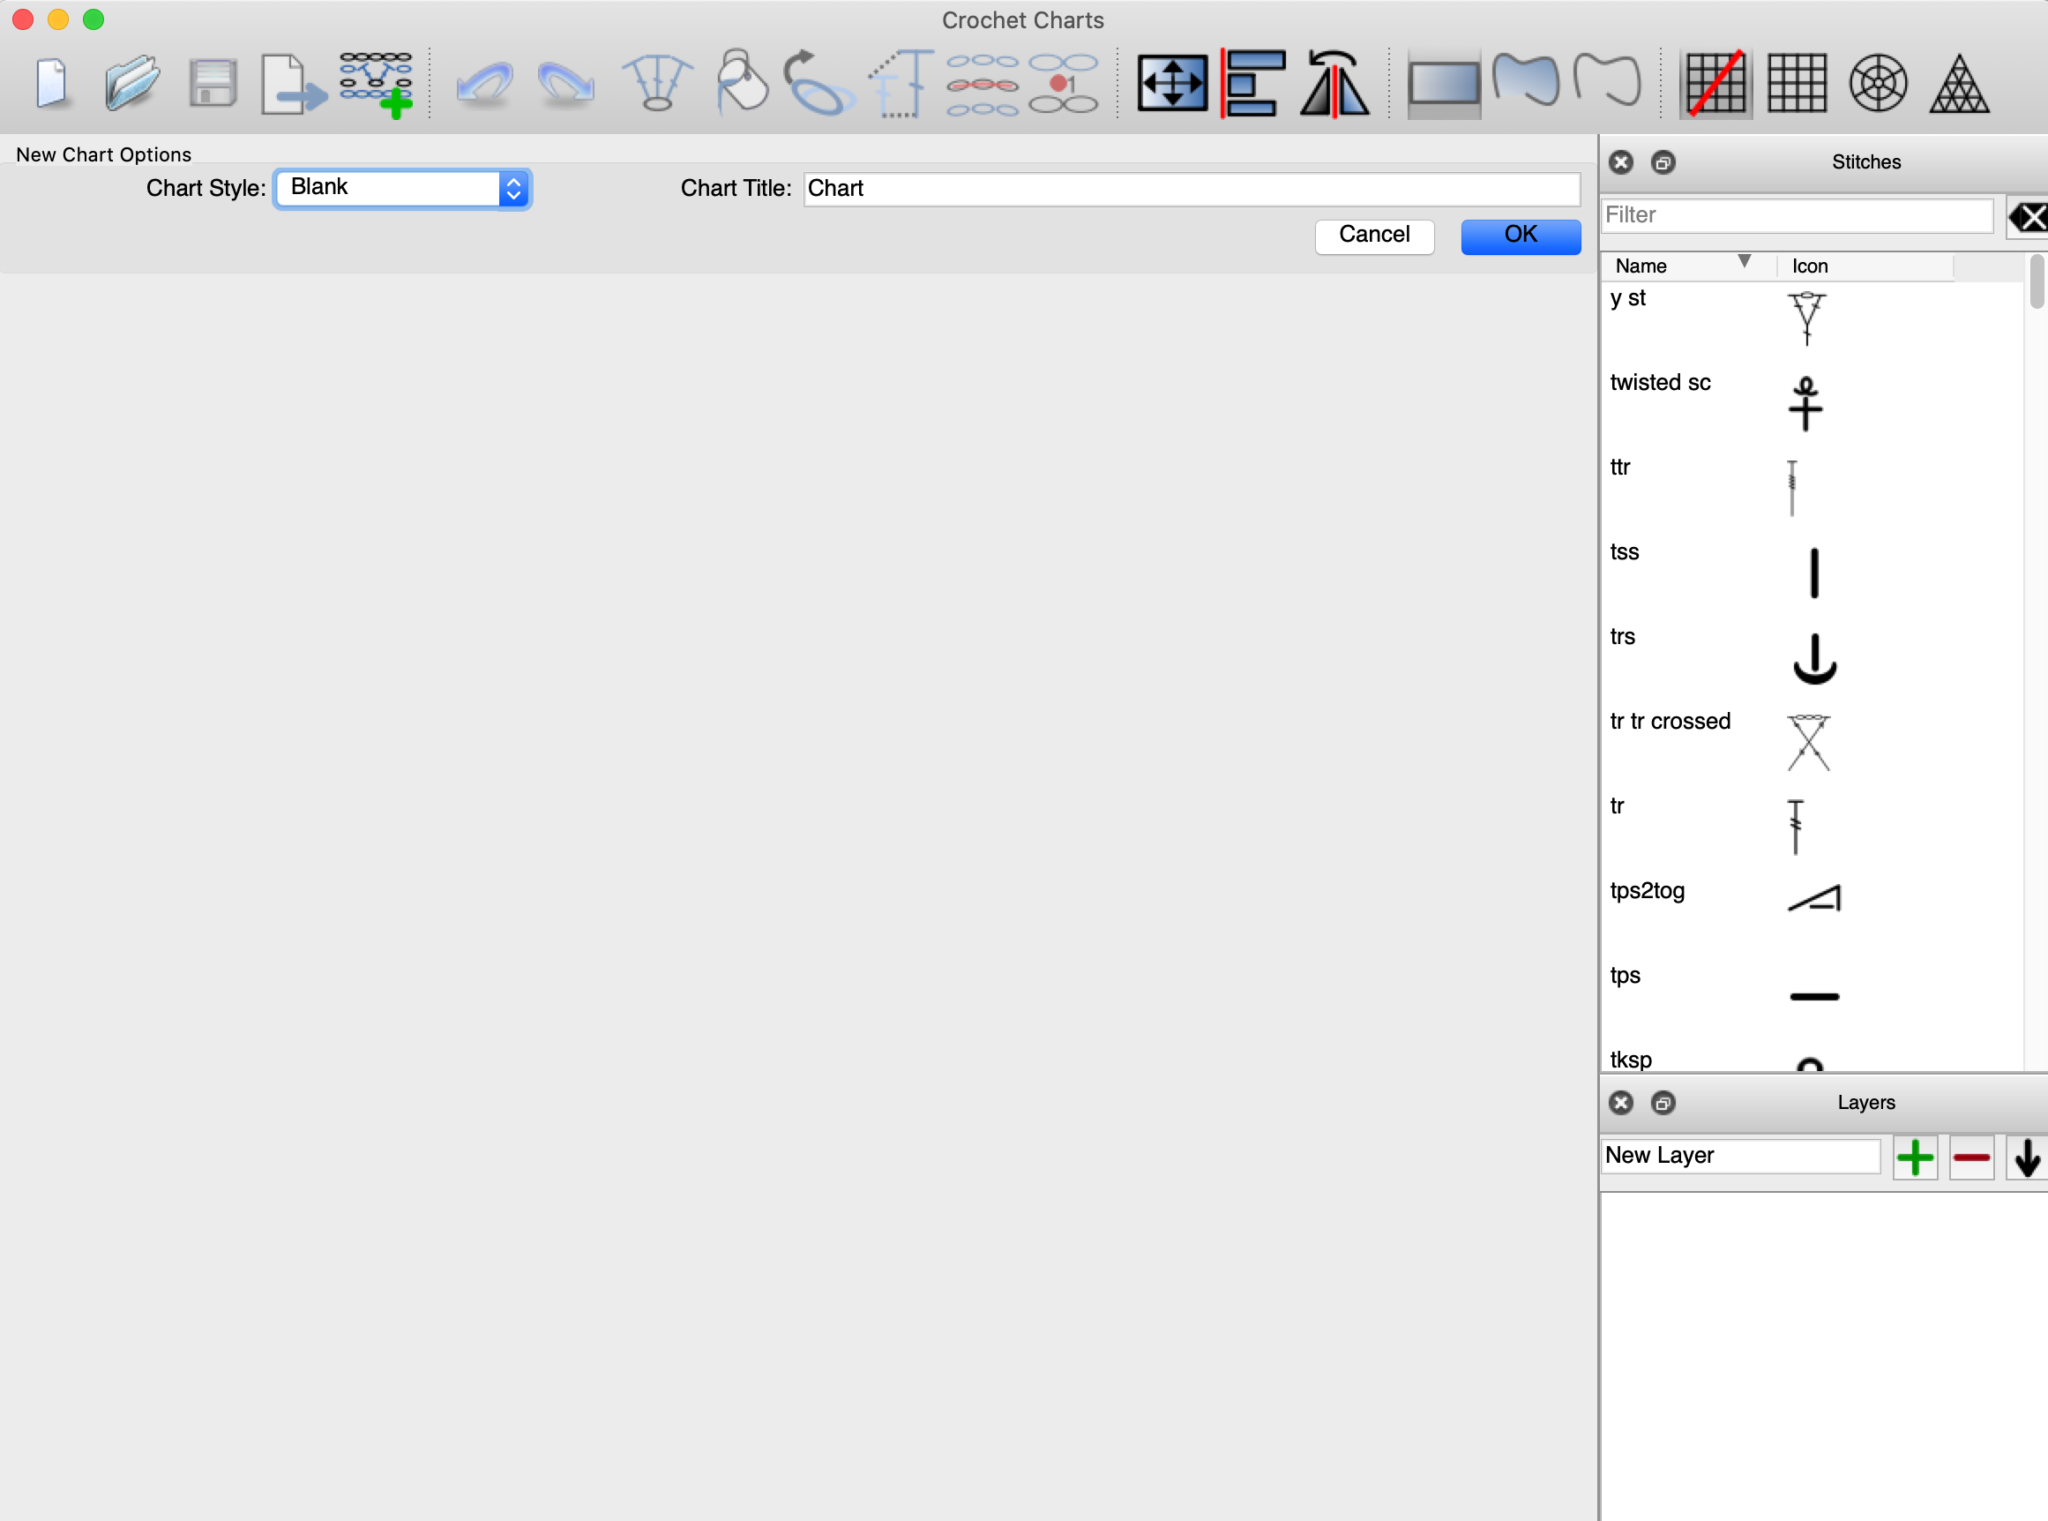The image size is (2048, 1521).
Task: Open a file with the folder icon
Action: 131,84
